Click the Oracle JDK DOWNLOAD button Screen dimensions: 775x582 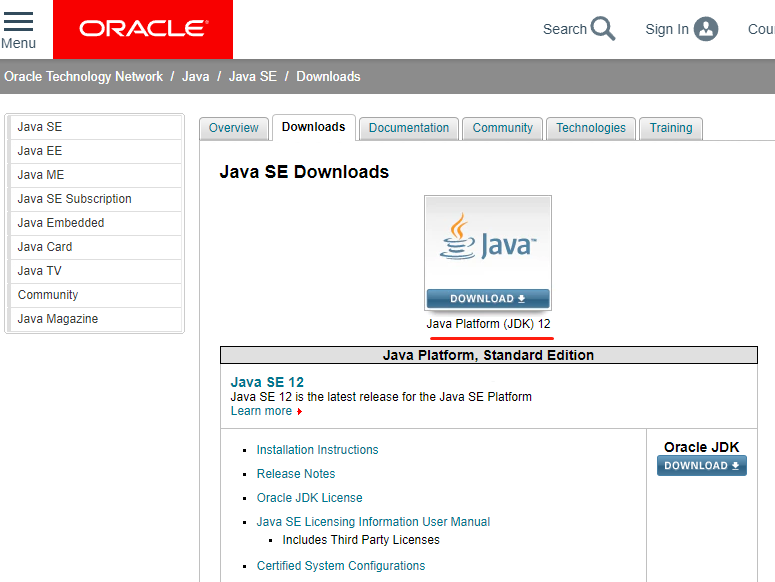(x=701, y=466)
